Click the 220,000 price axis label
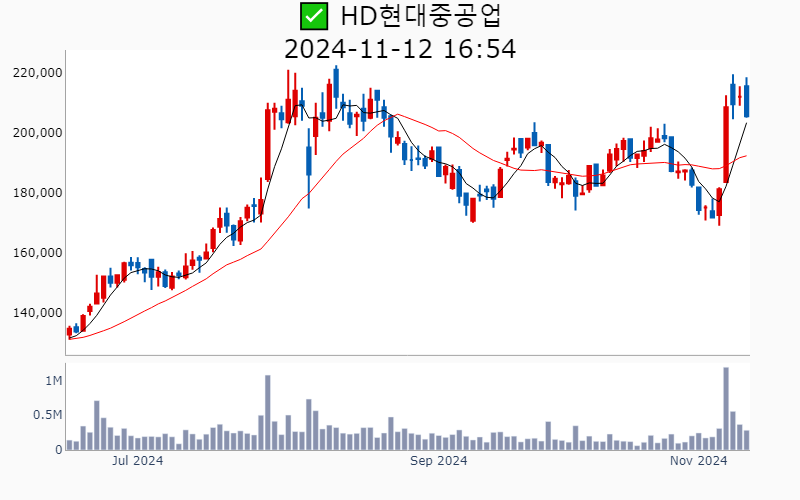The width and height of the screenshot is (800, 500). (x=37, y=72)
